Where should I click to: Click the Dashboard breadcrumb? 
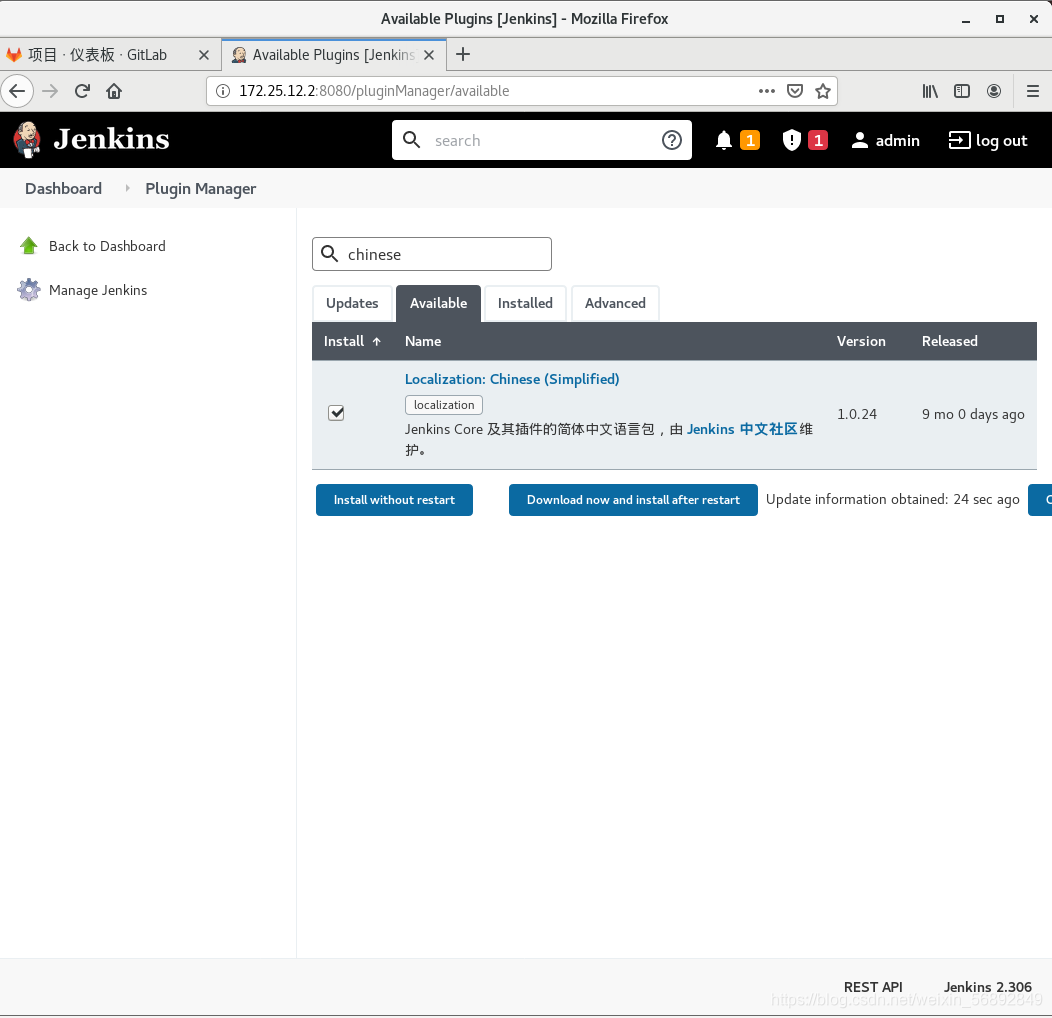tap(64, 189)
